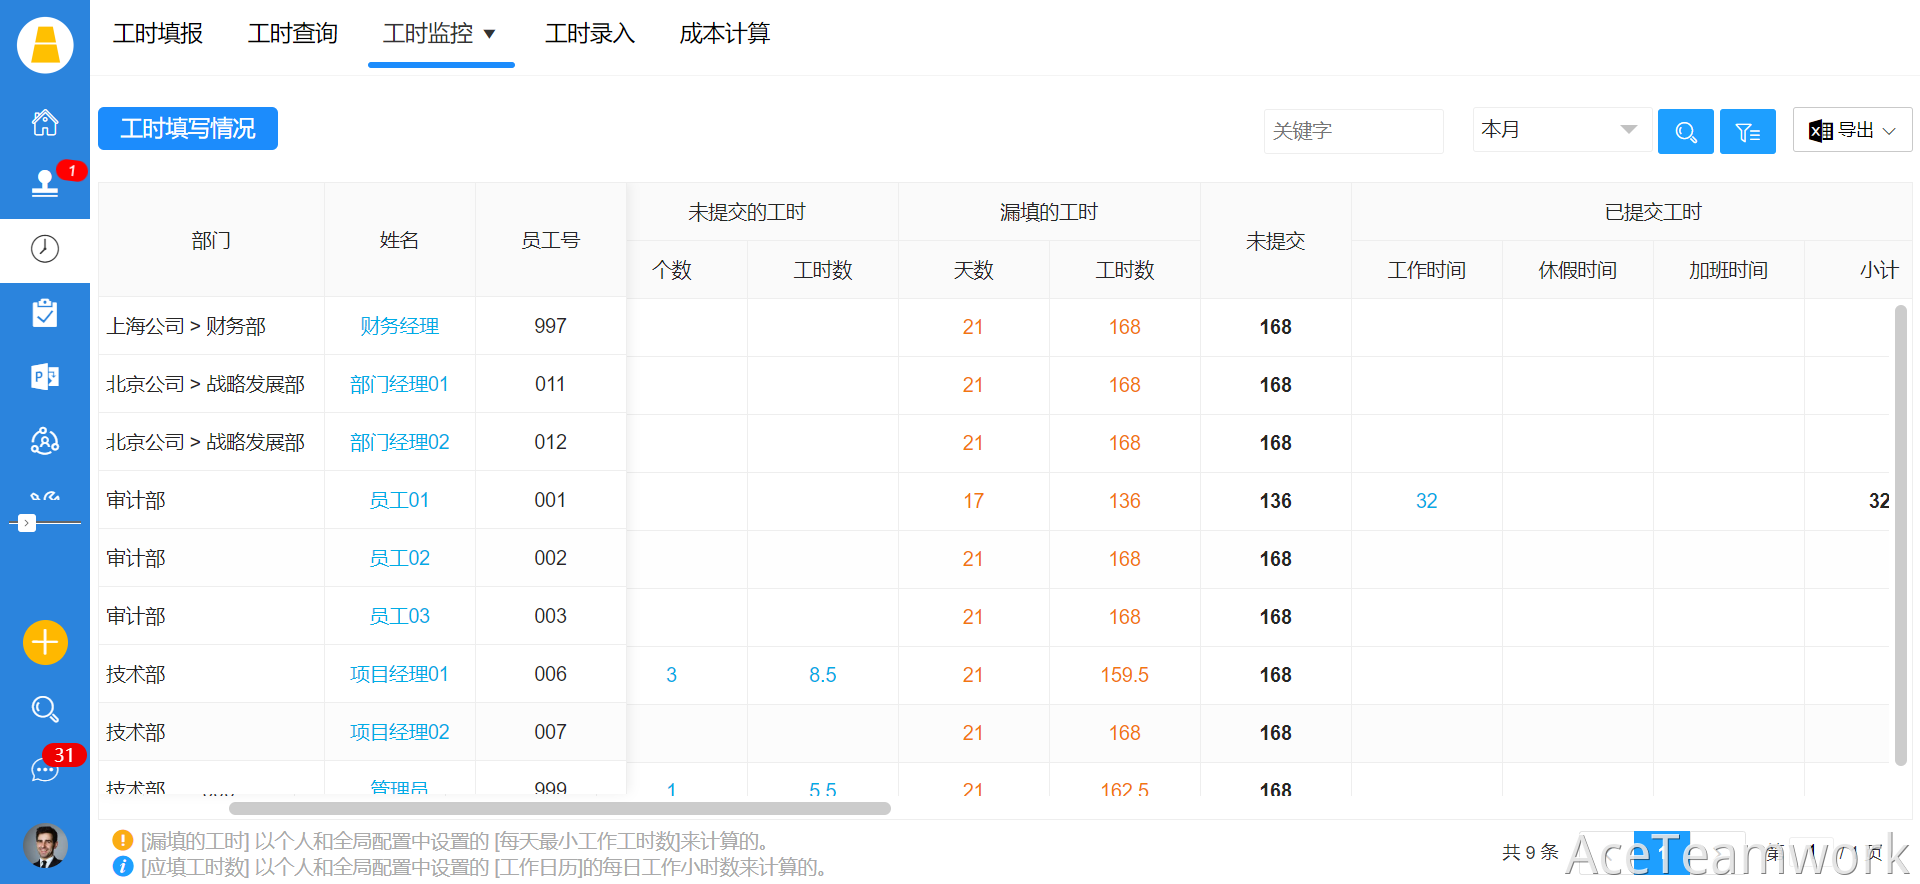The height and width of the screenshot is (884, 1920).
Task: Go to the 成本计算 tab
Action: [724, 34]
